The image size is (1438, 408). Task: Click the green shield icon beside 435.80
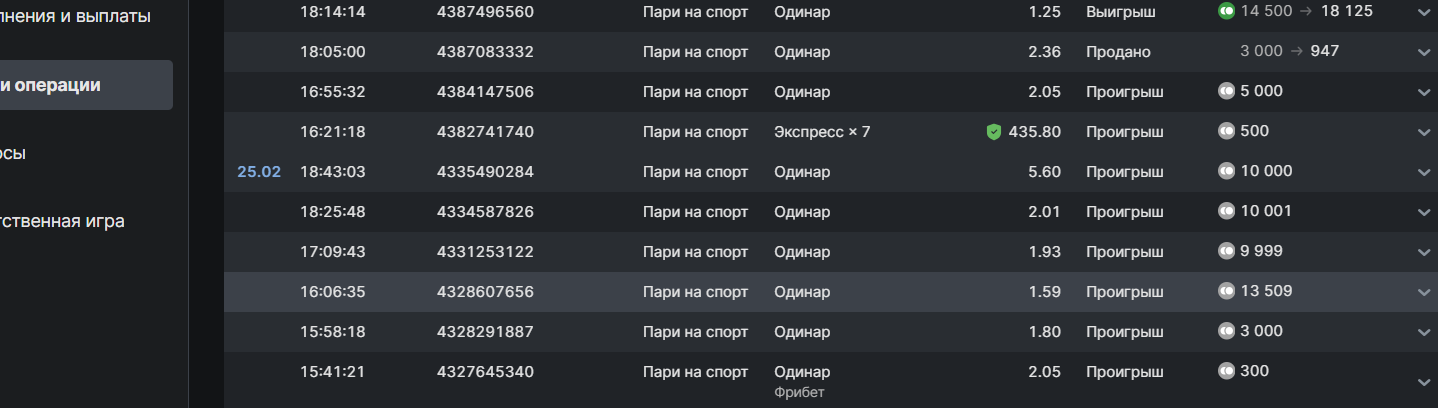(993, 132)
